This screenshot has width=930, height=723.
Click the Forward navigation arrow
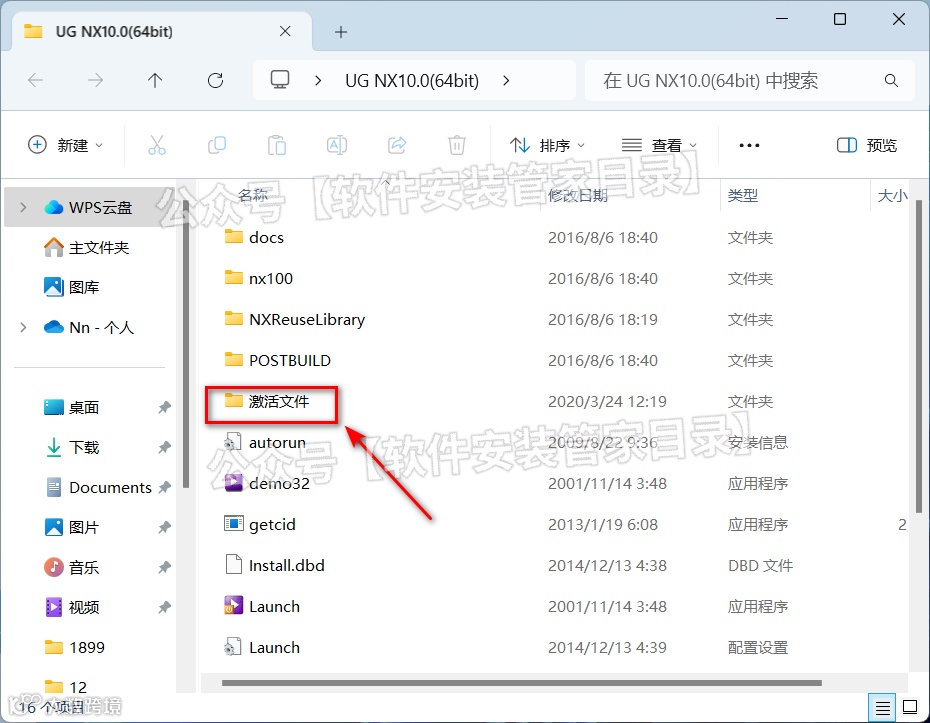tap(95, 80)
